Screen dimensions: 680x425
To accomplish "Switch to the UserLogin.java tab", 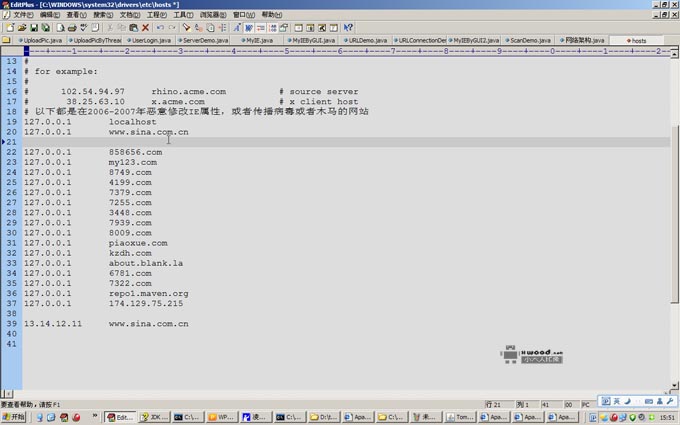I will tap(149, 40).
